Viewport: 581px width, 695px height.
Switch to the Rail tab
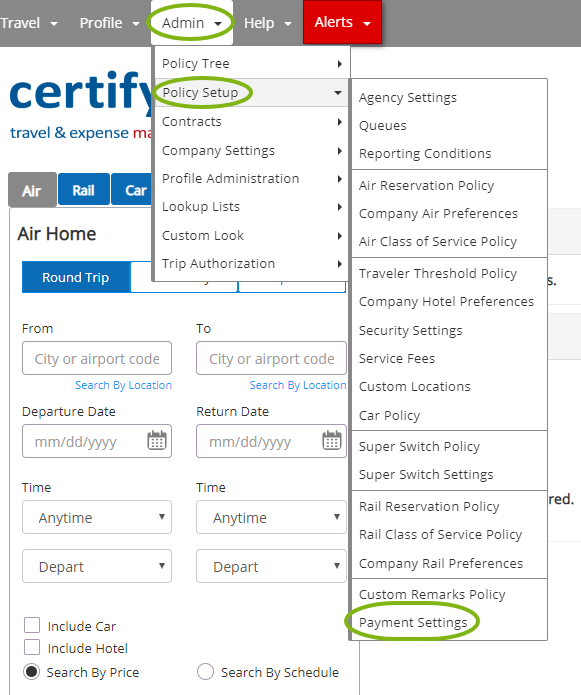point(83,190)
